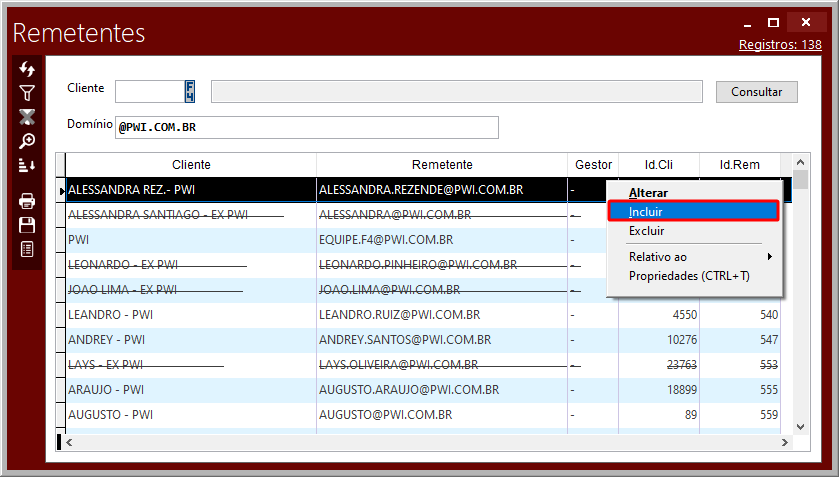Click the Registros: 138 link
Screen dimensions: 839x477
780,44
